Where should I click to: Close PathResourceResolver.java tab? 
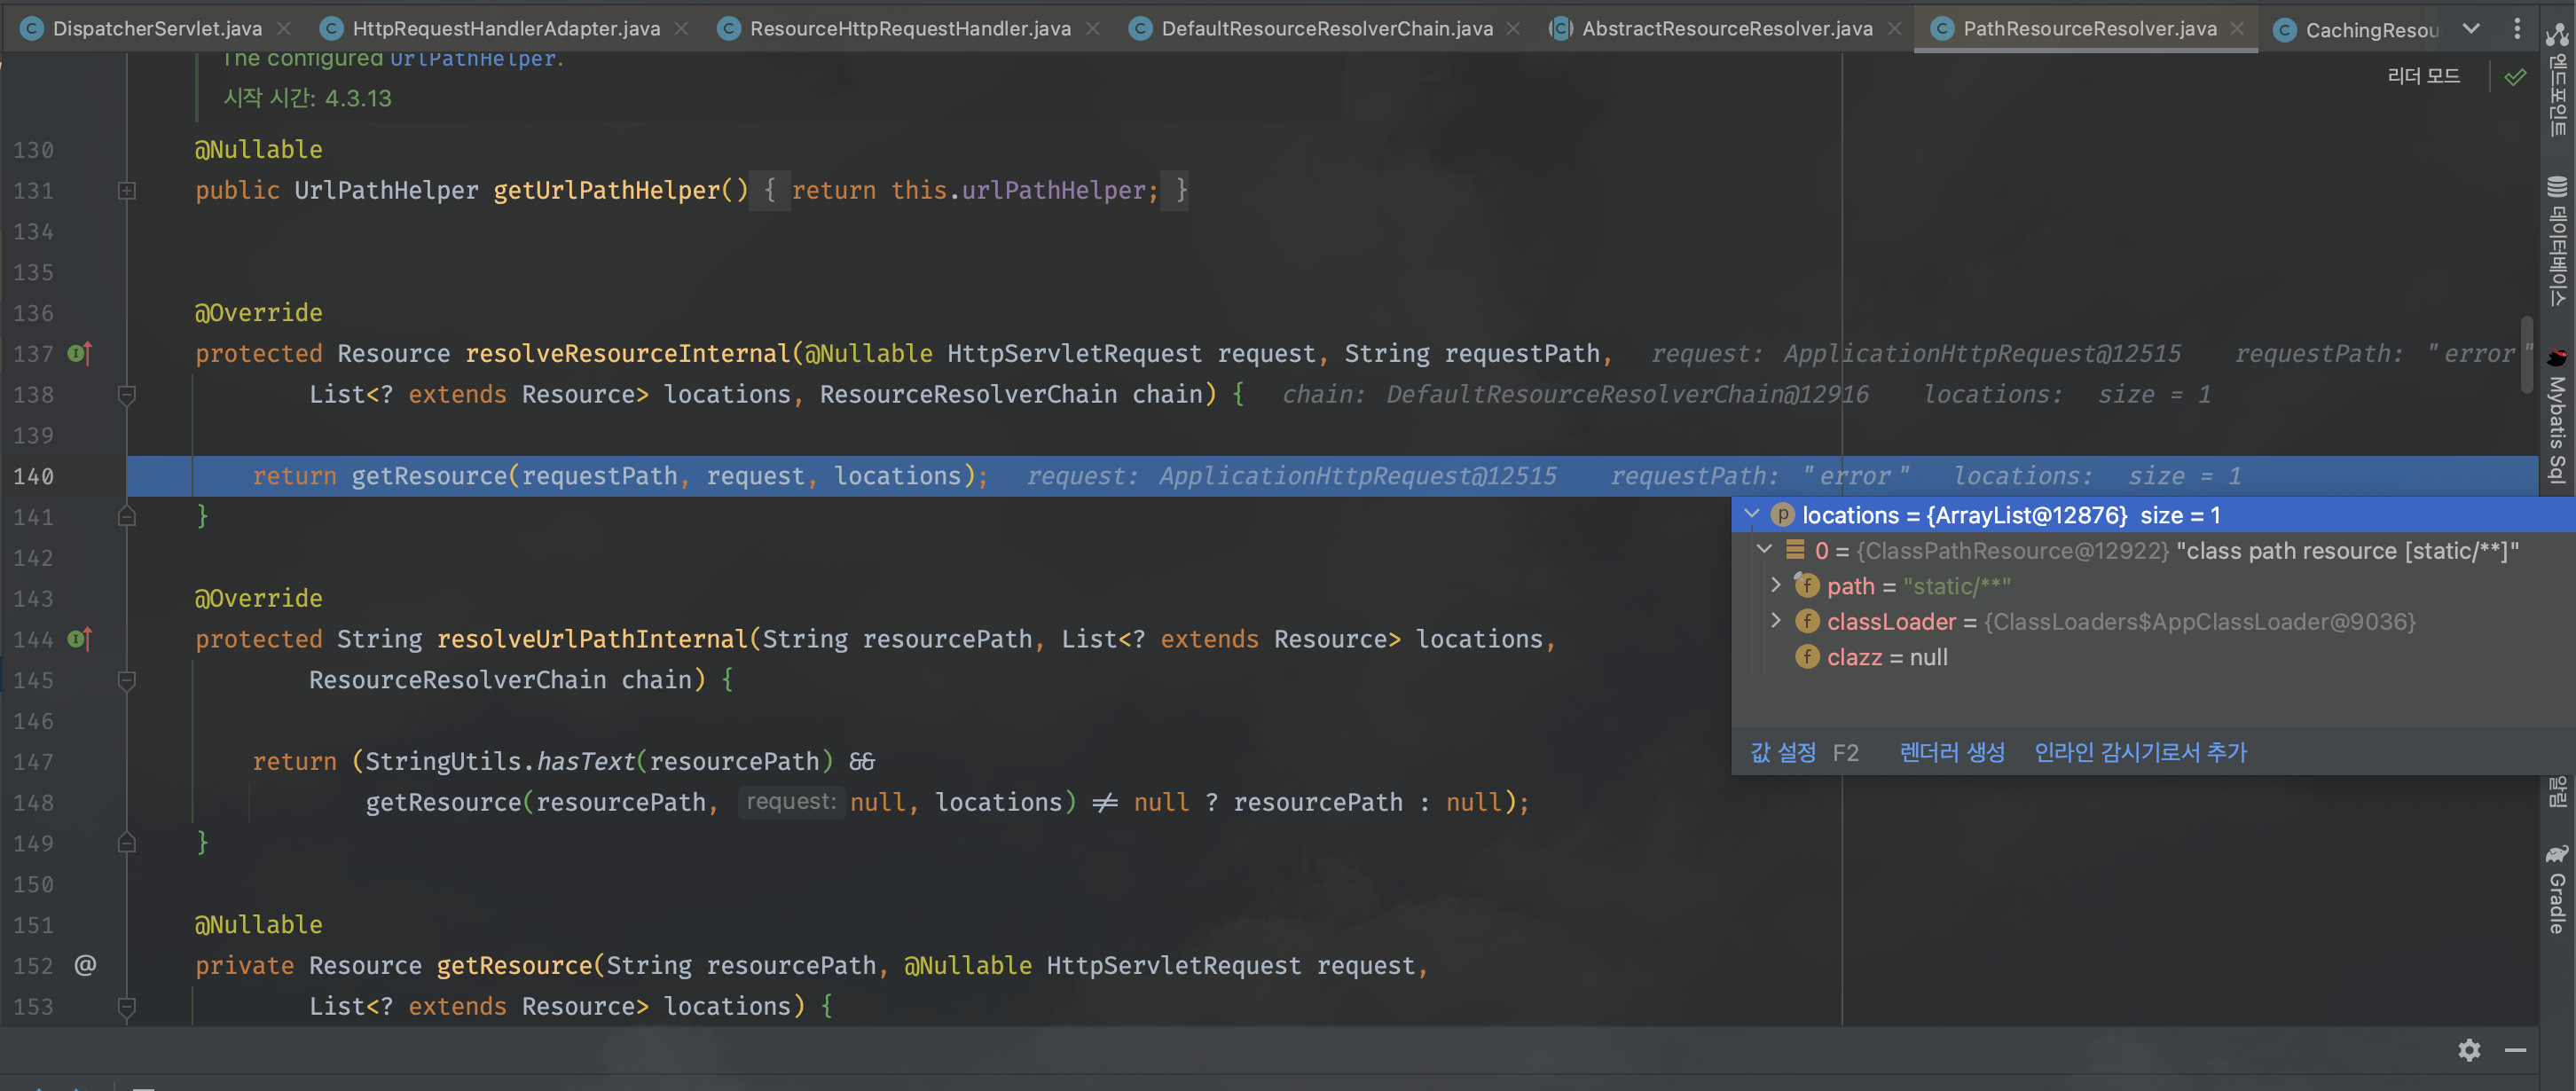2238,28
